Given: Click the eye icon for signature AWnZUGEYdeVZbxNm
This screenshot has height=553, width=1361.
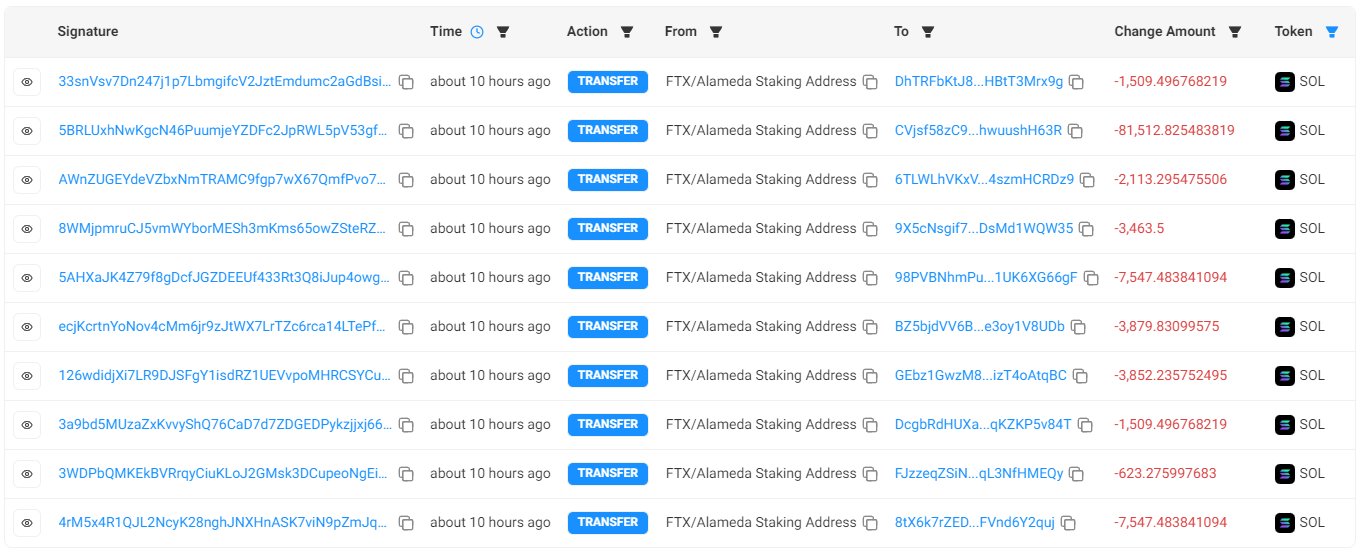Looking at the screenshot, I should coord(27,180).
